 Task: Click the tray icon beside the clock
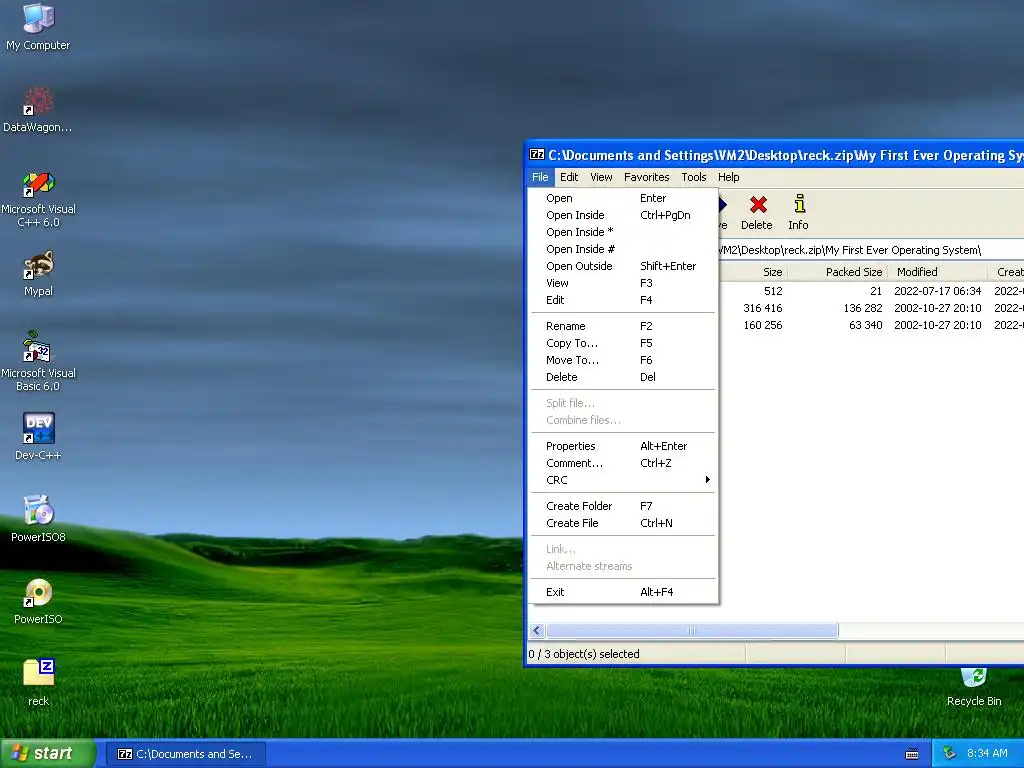949,754
